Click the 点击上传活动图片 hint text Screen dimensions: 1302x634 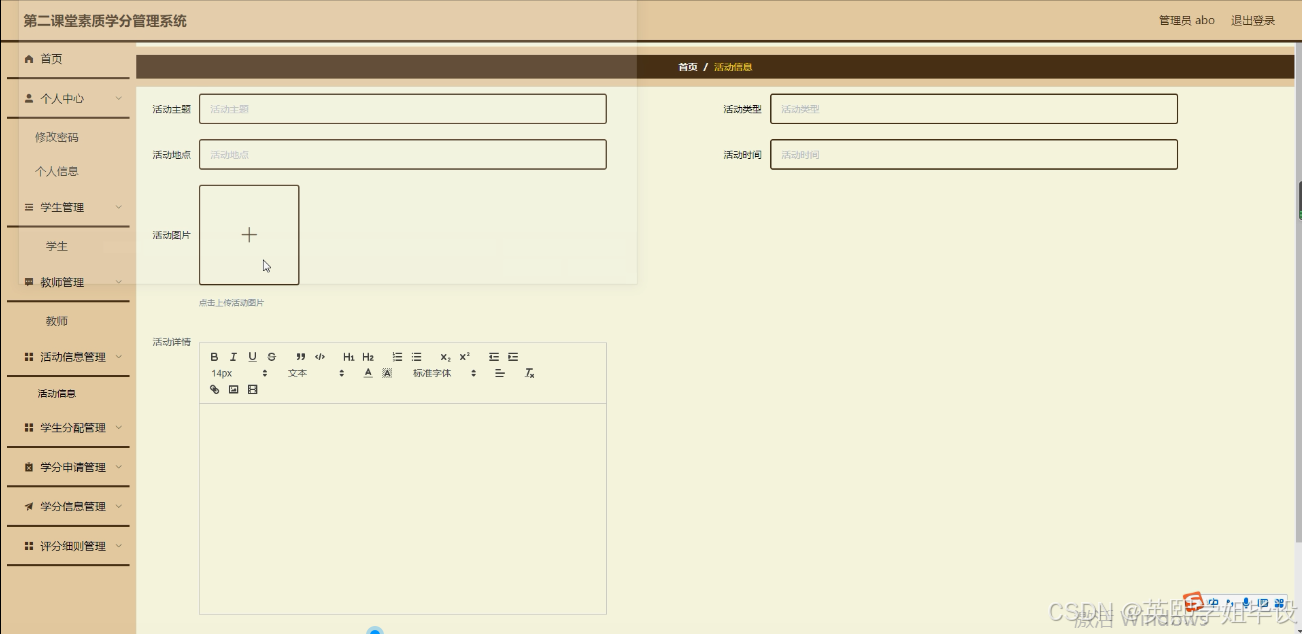point(231,302)
